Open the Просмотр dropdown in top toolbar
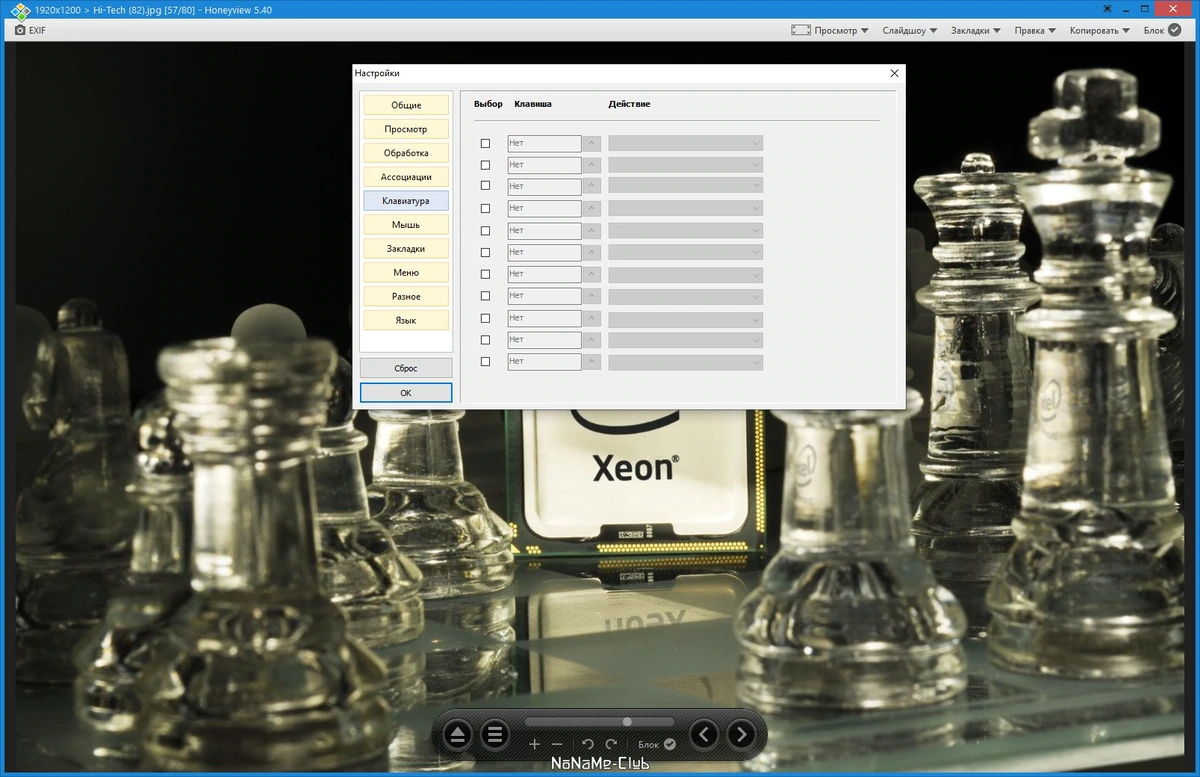This screenshot has width=1200, height=777. point(841,30)
